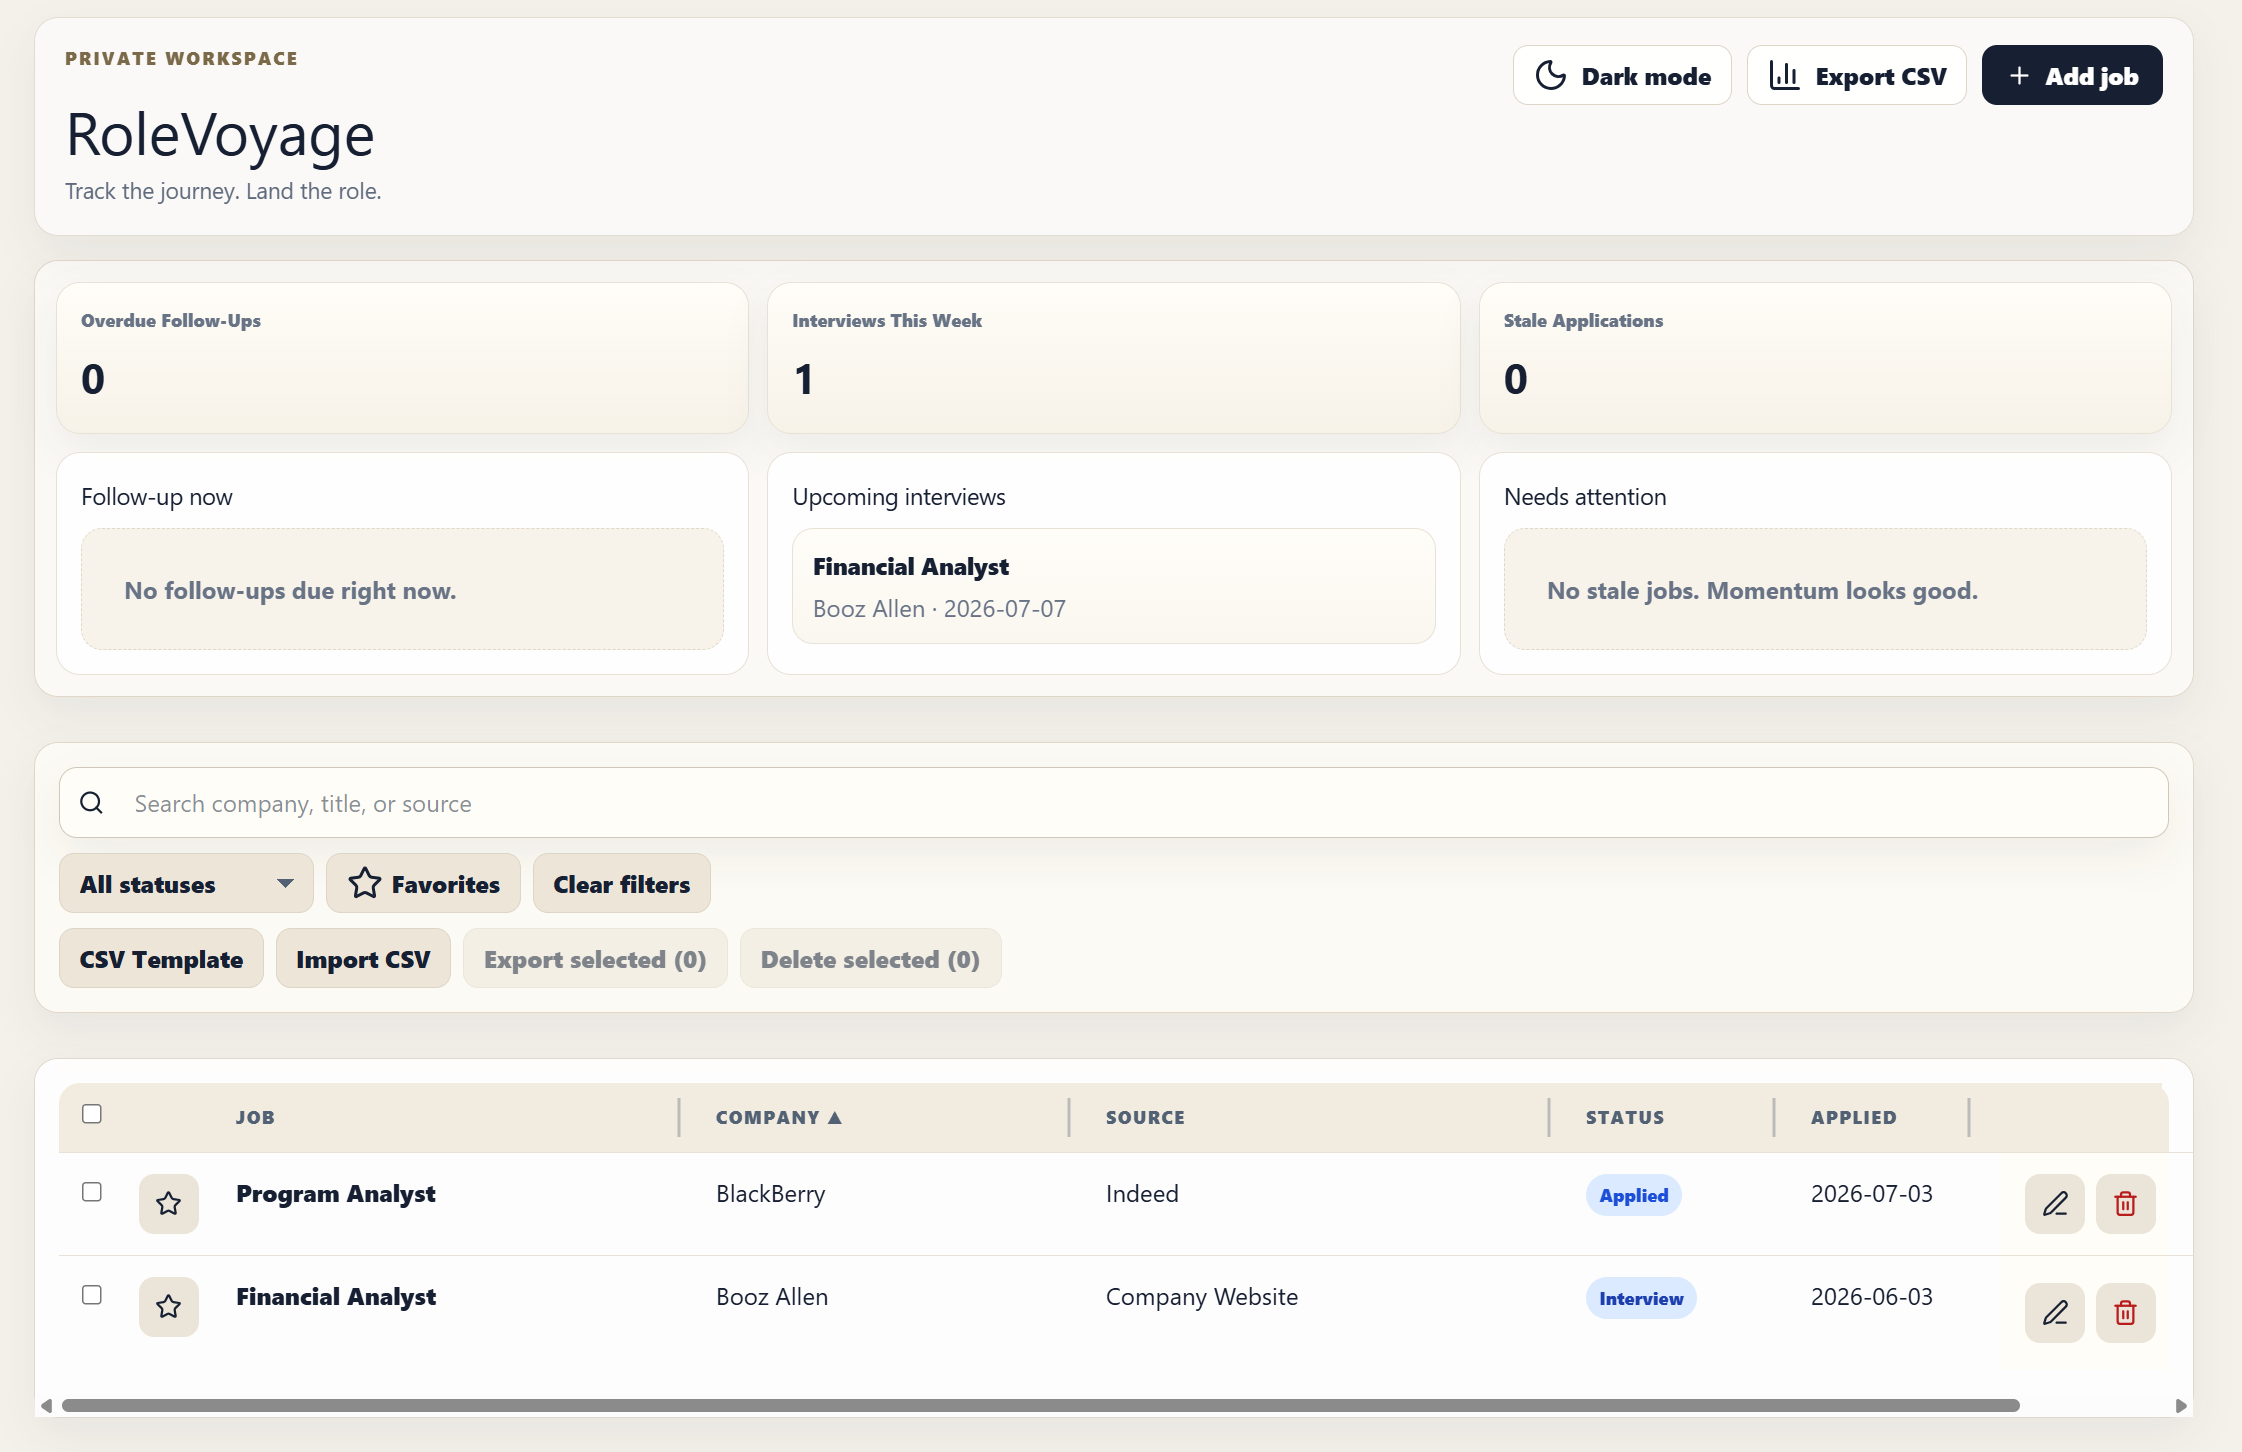Click the Interviews This Week stat card
This screenshot has width=2242, height=1452.
(1113, 358)
